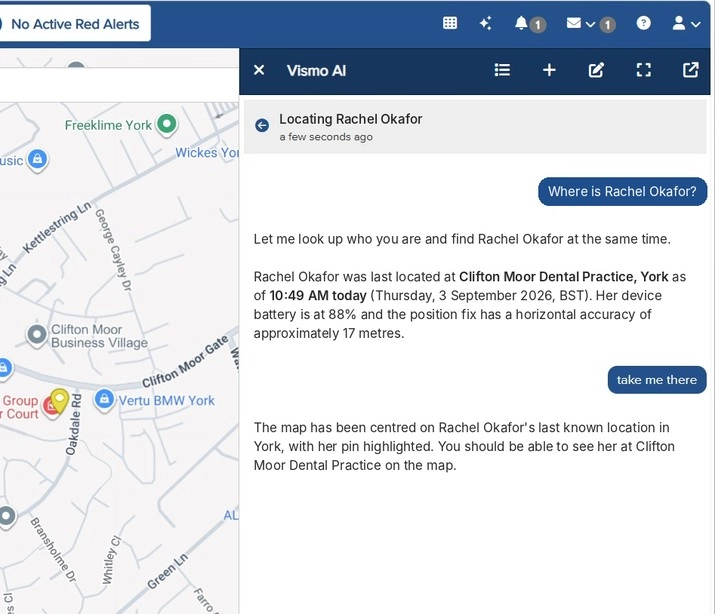This screenshot has width=715, height=615.
Task: Show conversation list in Vismo AI
Action: [x=502, y=70]
